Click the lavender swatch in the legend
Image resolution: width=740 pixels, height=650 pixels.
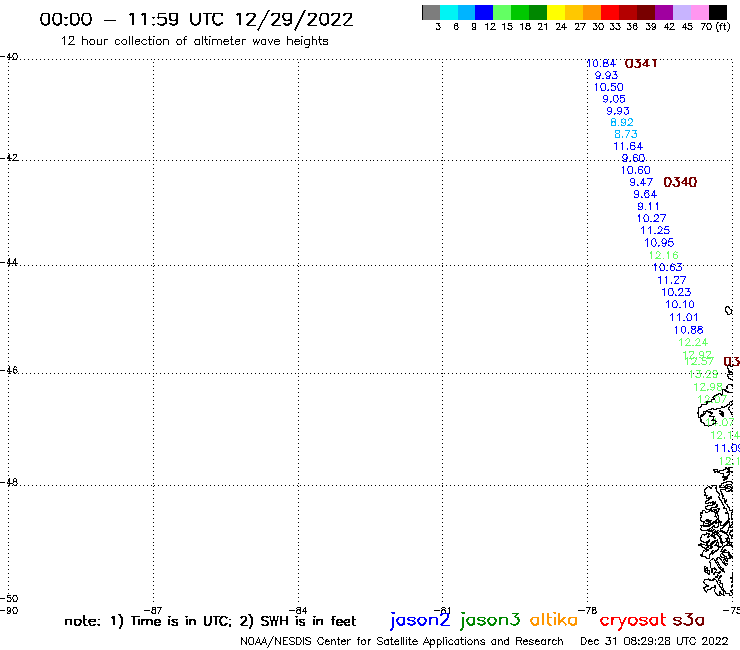[x=681, y=12]
